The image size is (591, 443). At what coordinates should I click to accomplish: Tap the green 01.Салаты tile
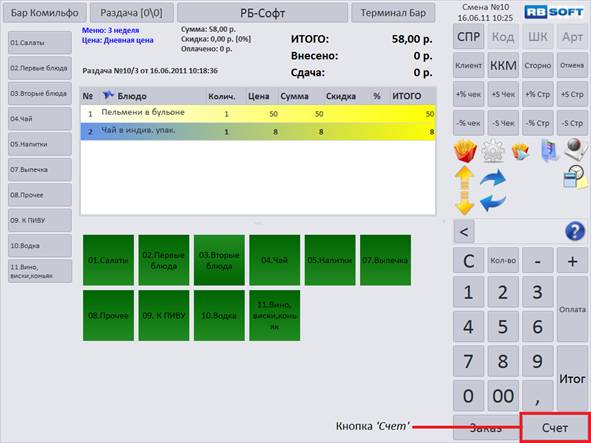108,260
